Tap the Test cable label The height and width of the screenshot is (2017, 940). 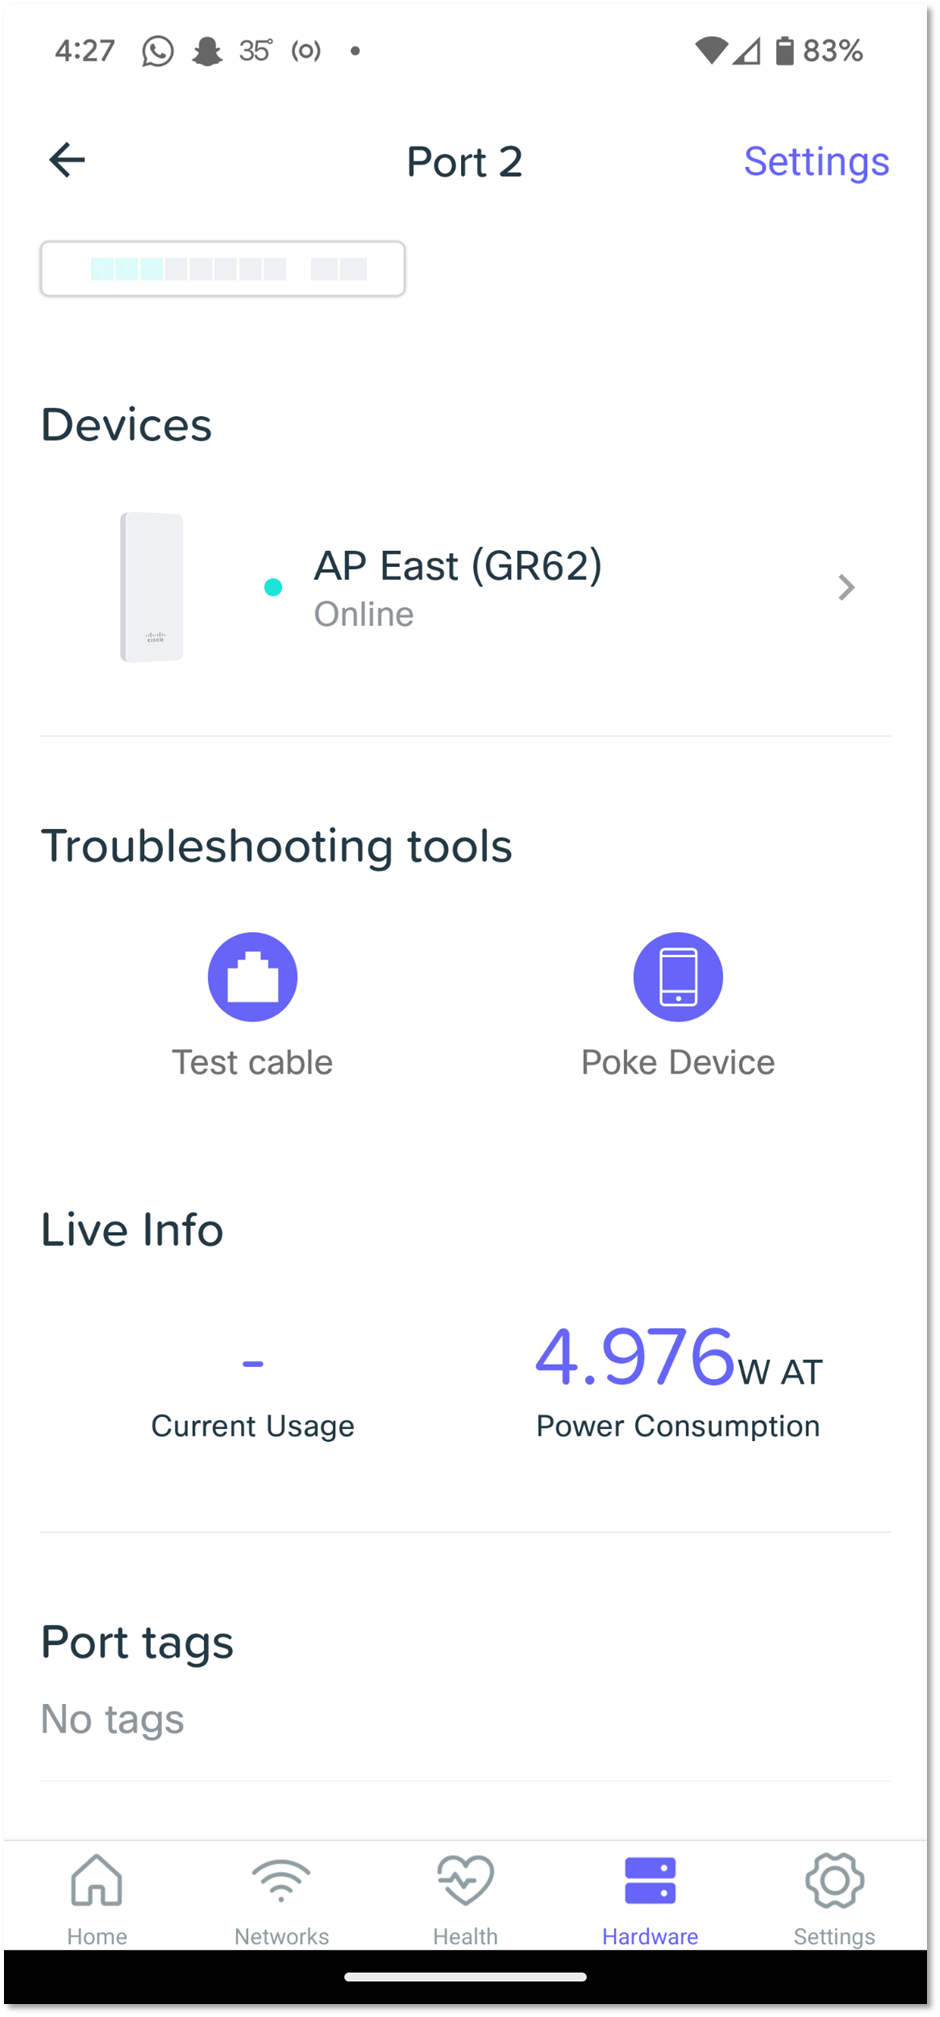252,1062
